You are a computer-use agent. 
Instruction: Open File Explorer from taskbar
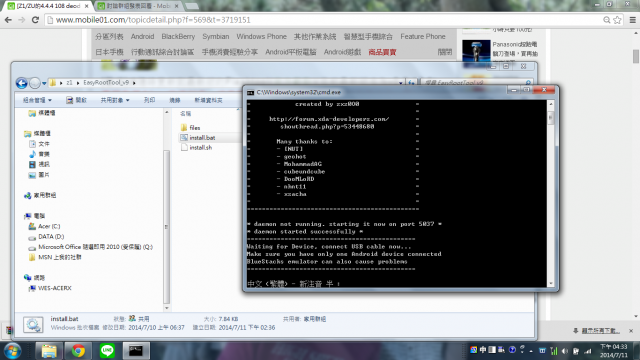[x=49, y=351]
